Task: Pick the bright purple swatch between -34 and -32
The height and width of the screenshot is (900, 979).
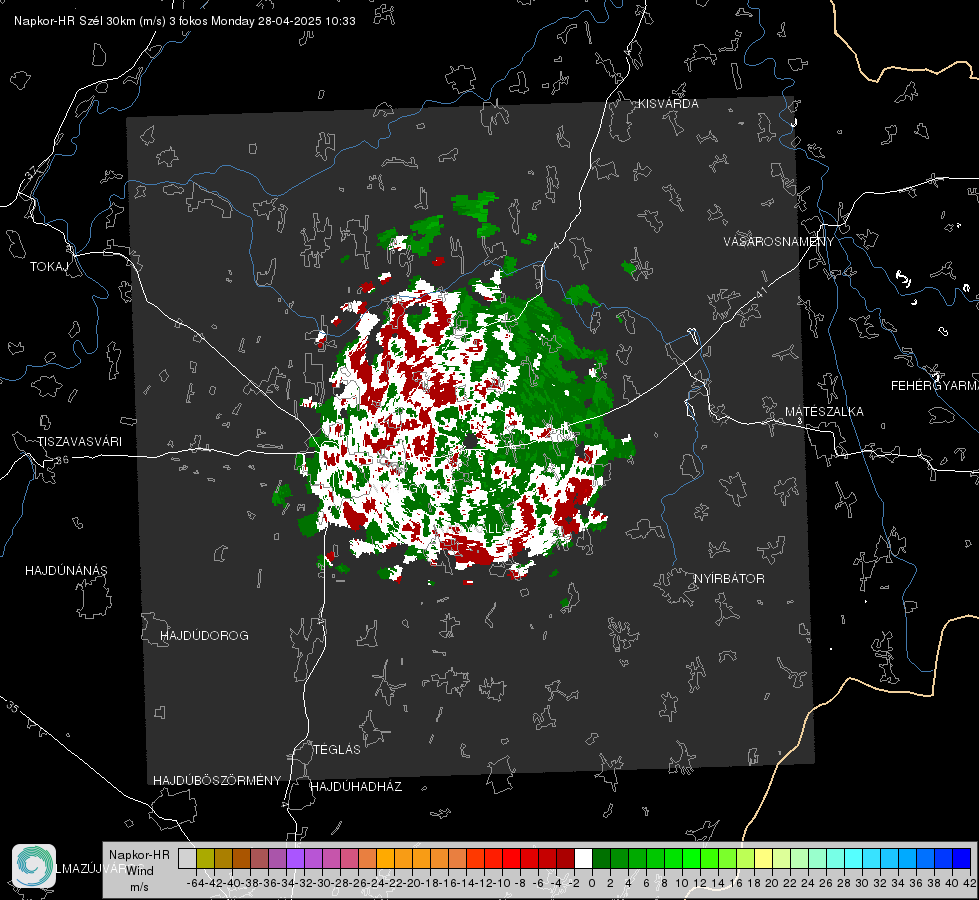Action: 295,858
